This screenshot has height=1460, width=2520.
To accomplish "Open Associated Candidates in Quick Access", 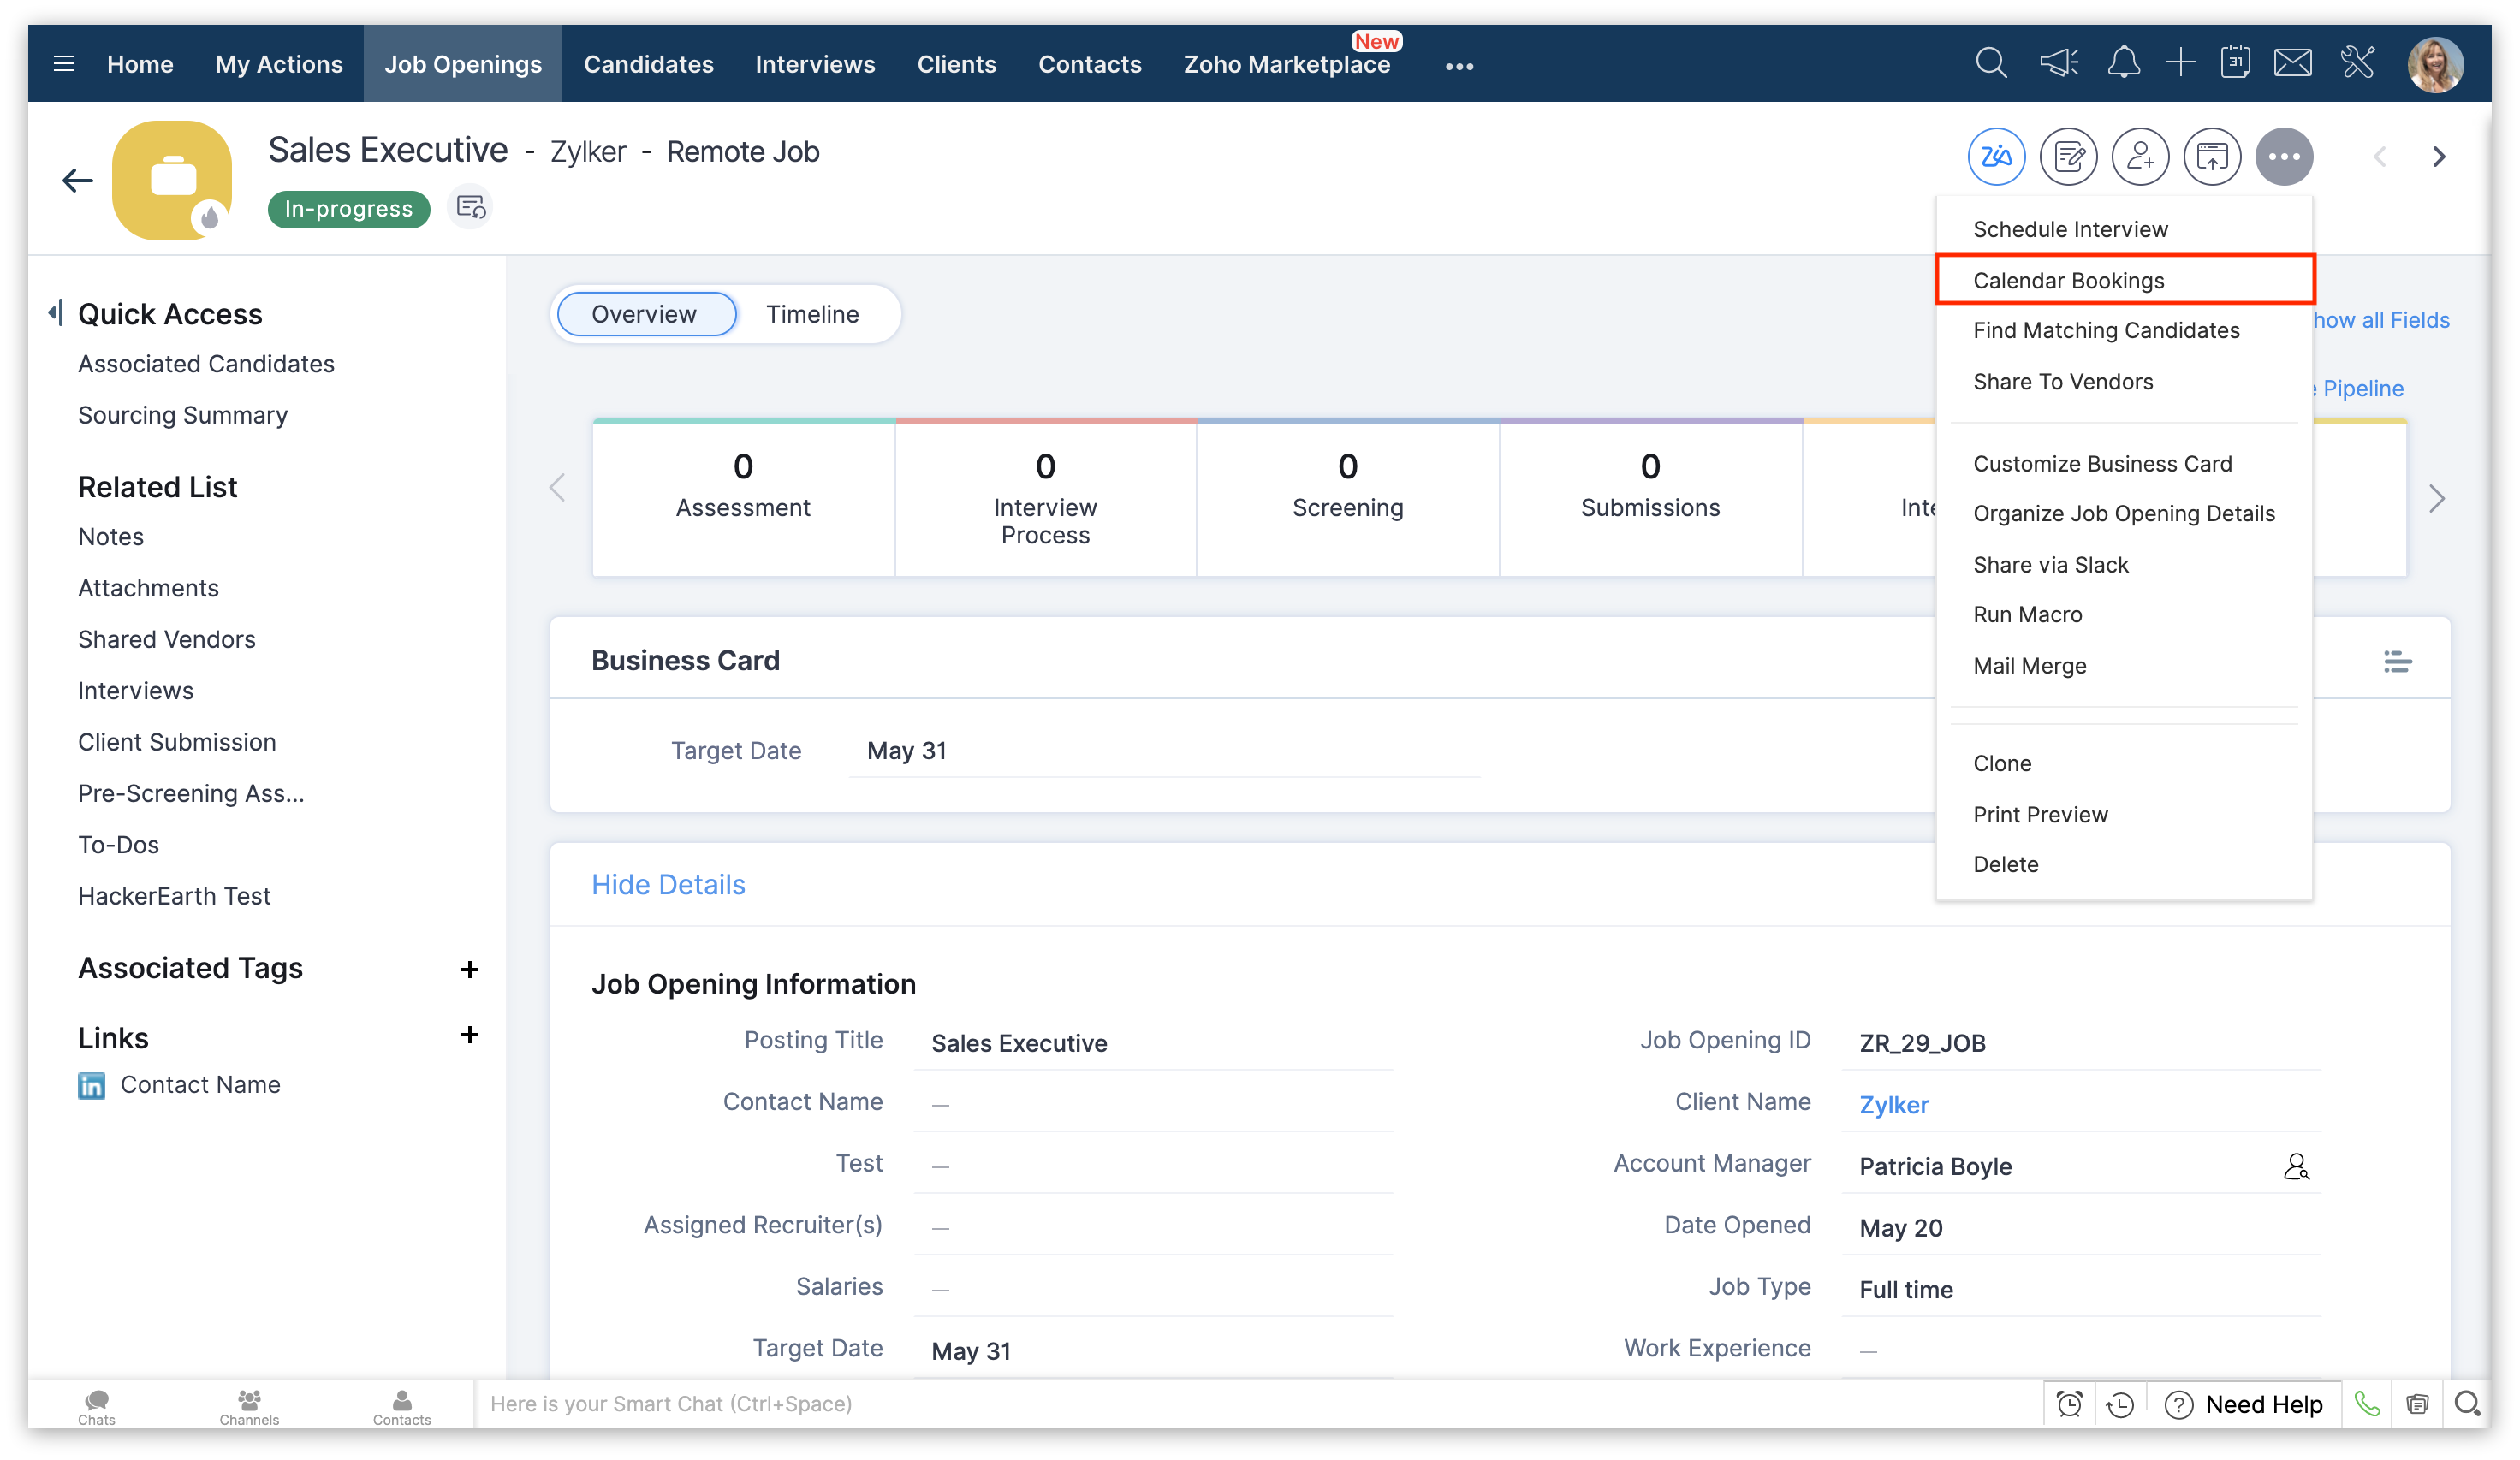I will tap(206, 364).
